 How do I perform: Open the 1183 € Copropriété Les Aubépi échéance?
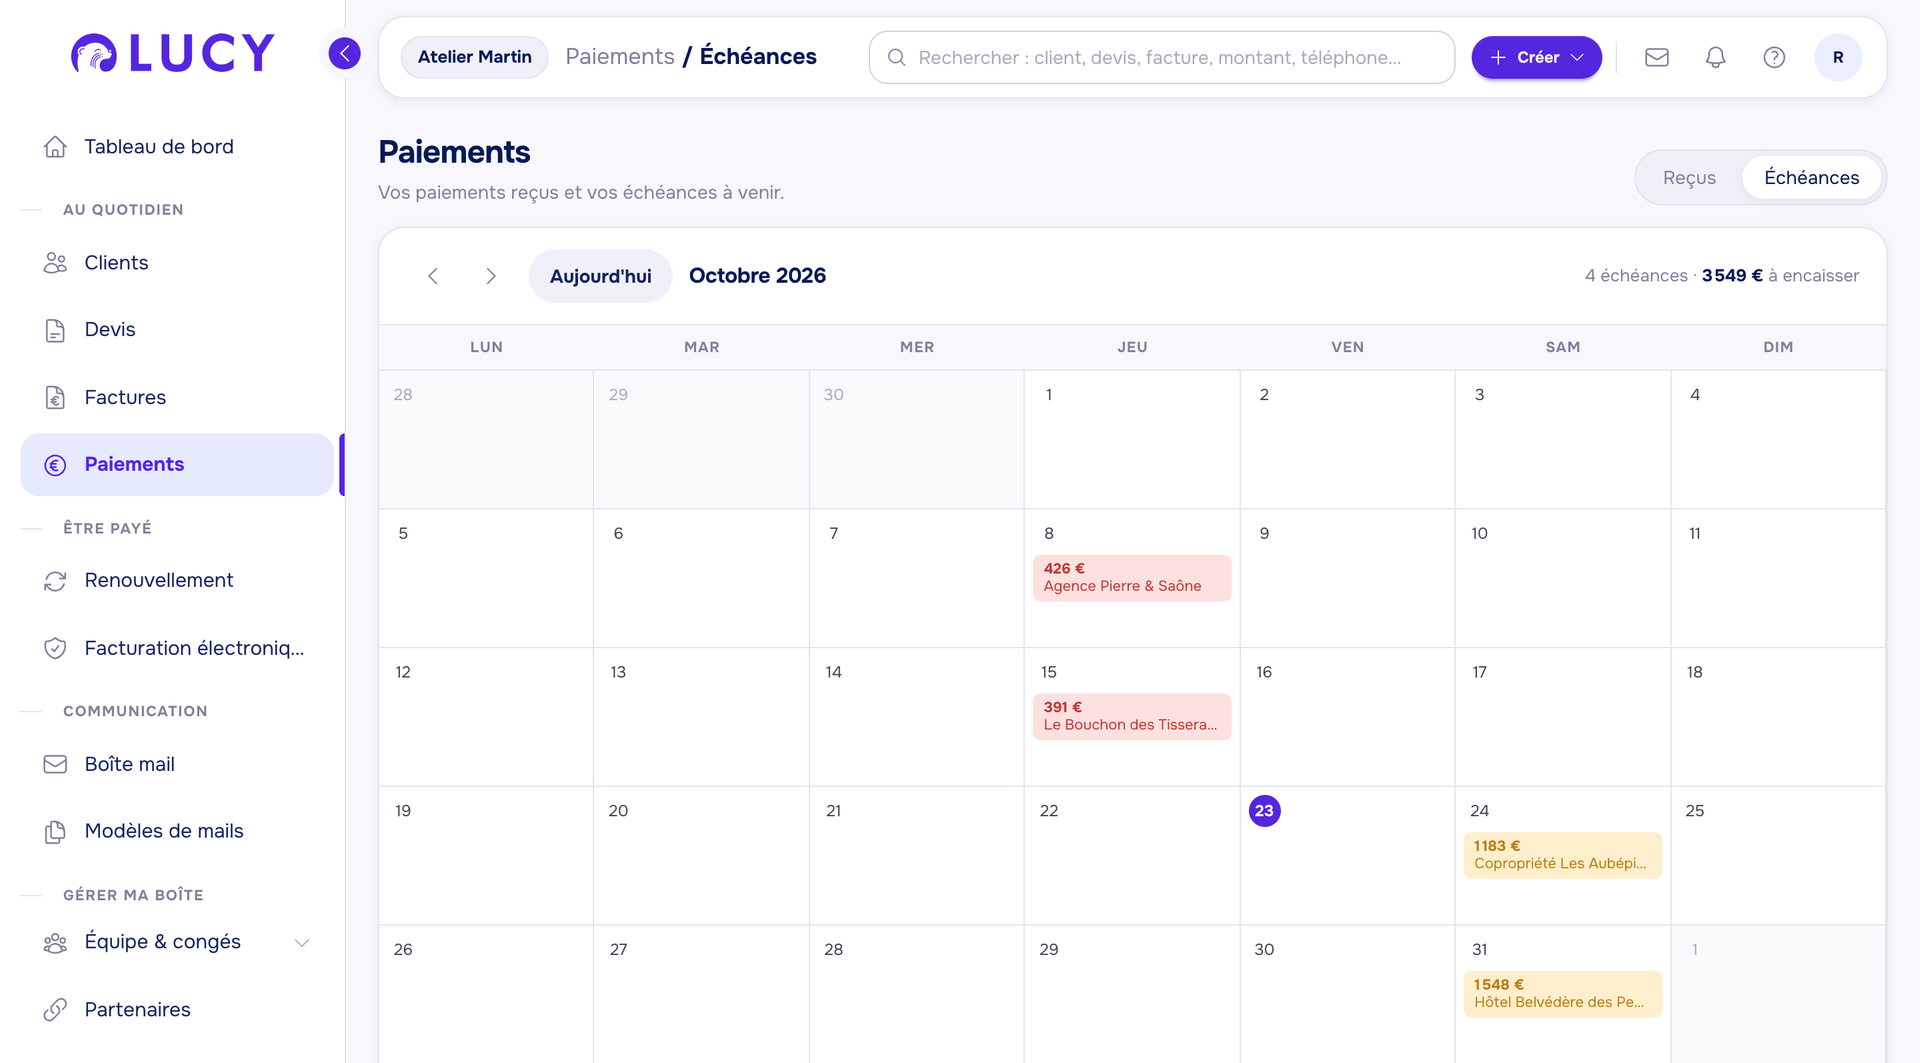1562,856
